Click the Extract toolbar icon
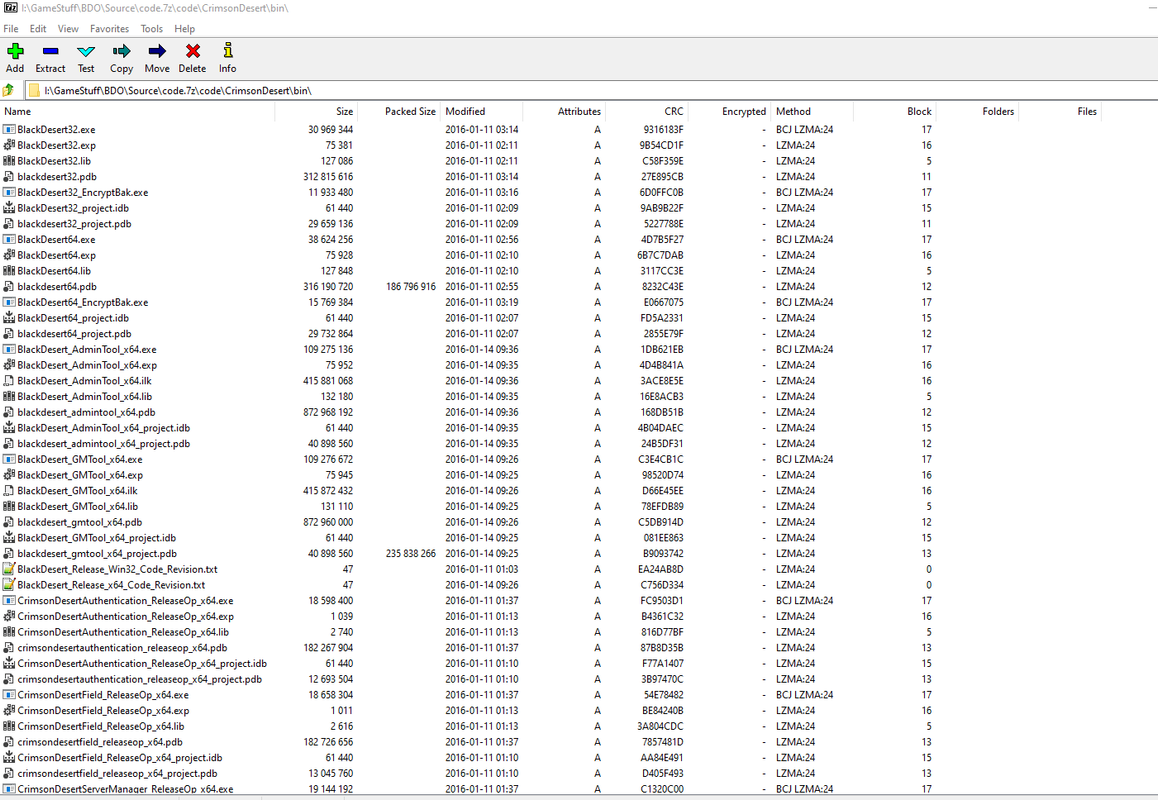1158x800 pixels. (x=50, y=51)
